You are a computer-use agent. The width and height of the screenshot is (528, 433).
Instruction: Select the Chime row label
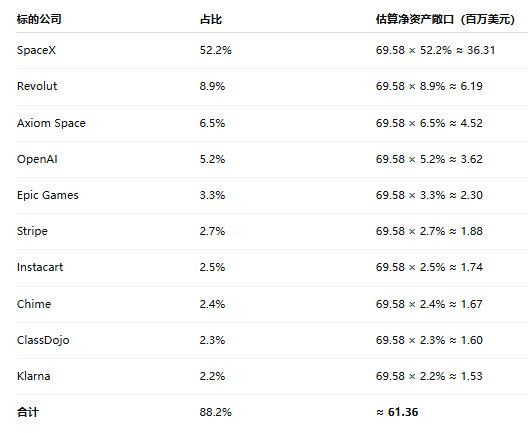34,304
